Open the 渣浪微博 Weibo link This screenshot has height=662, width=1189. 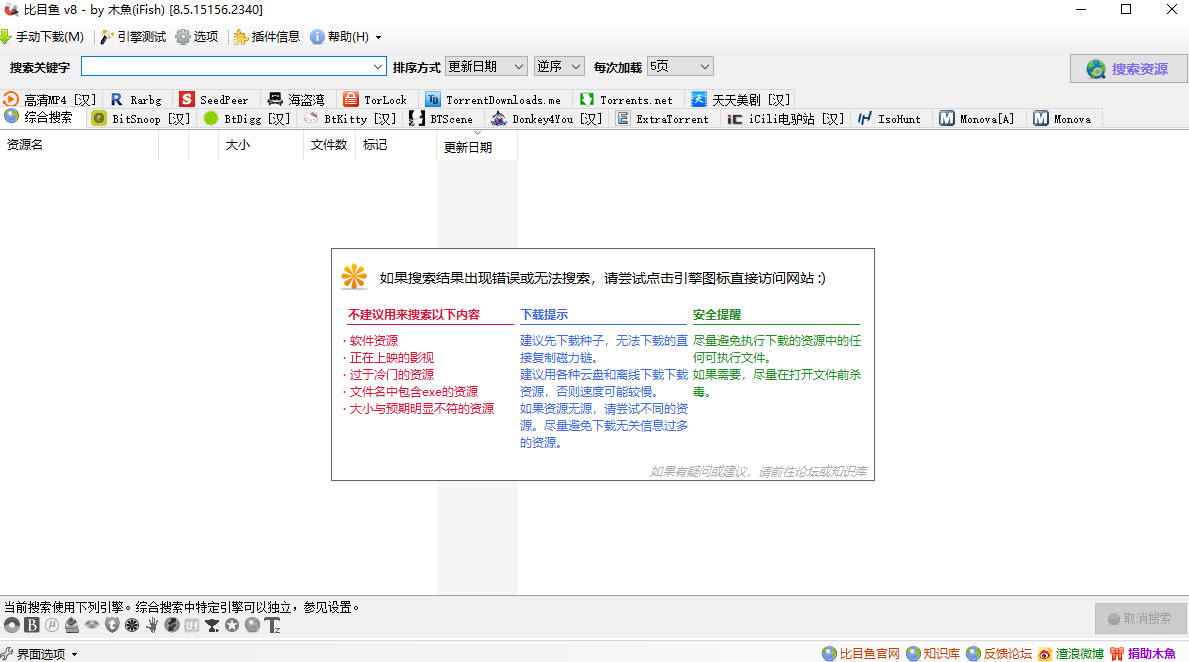click(1071, 654)
